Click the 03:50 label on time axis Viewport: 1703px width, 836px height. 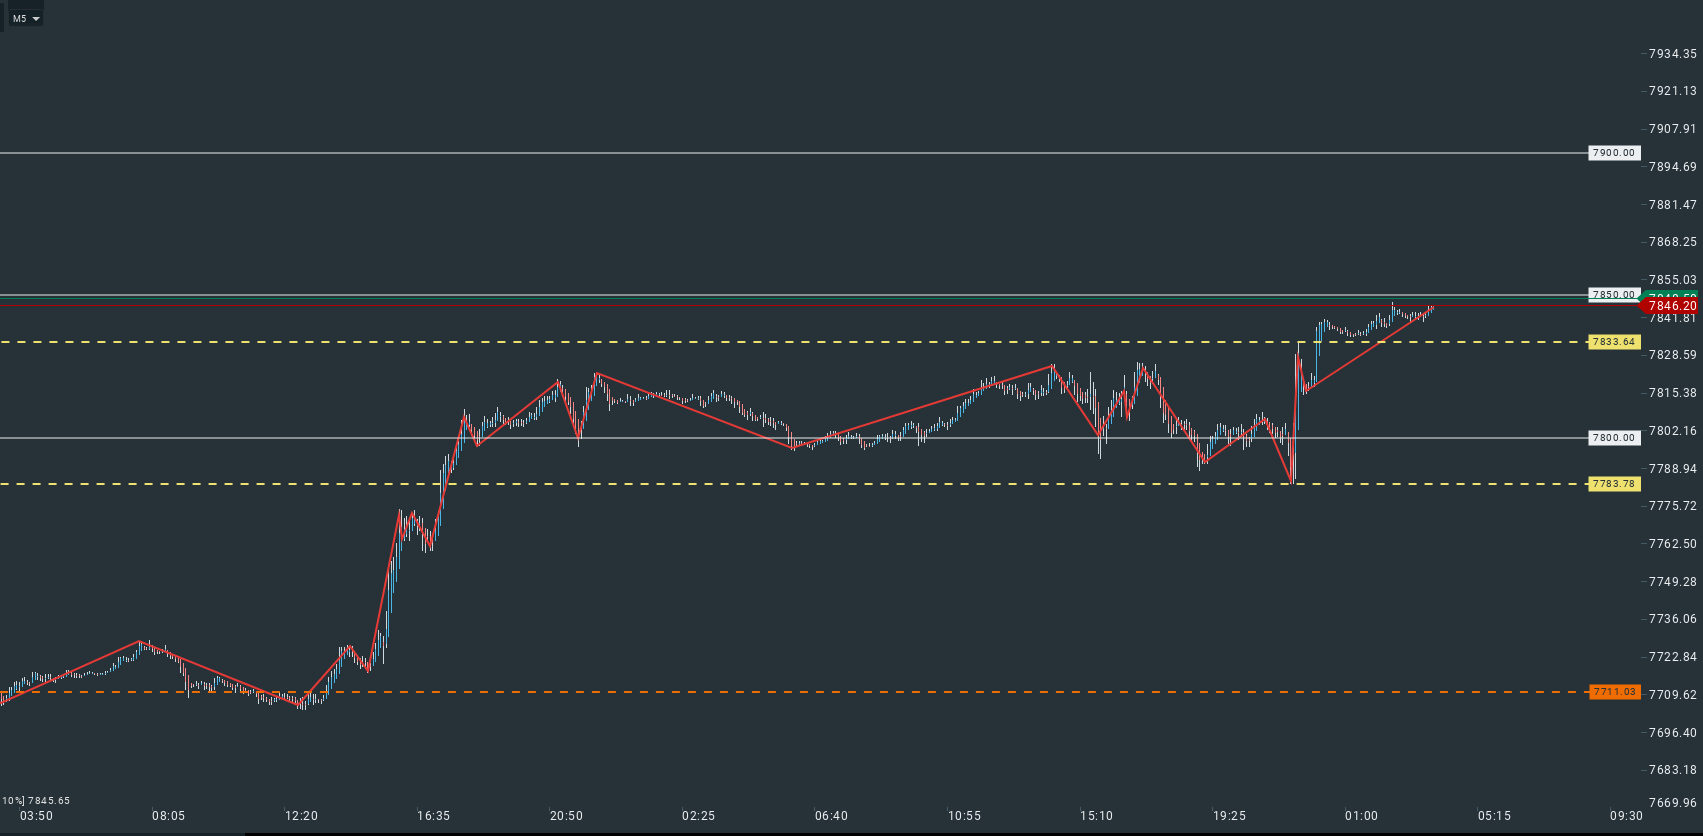point(36,816)
